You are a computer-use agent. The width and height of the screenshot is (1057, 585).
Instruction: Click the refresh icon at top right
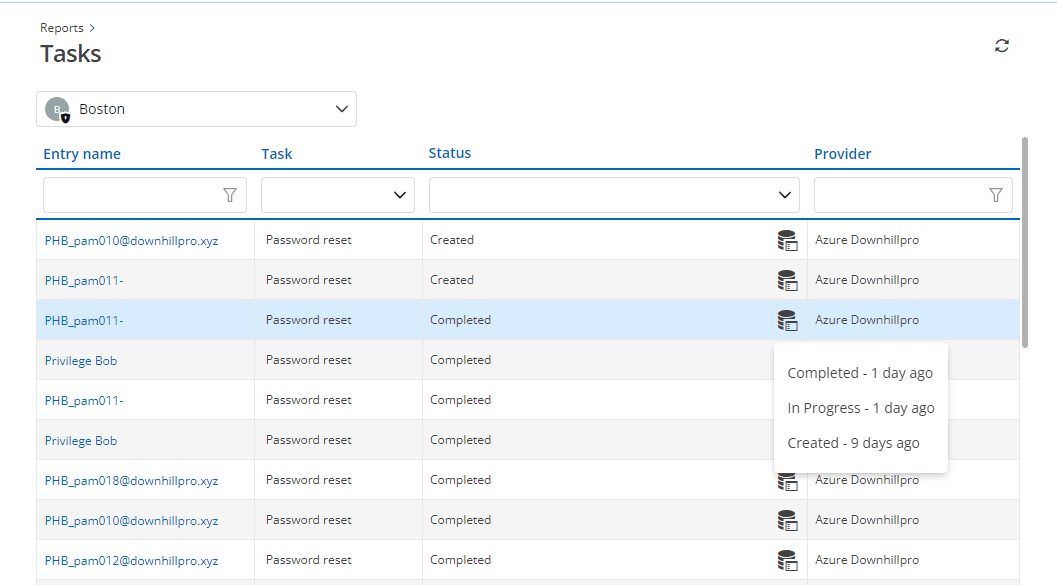1001,46
